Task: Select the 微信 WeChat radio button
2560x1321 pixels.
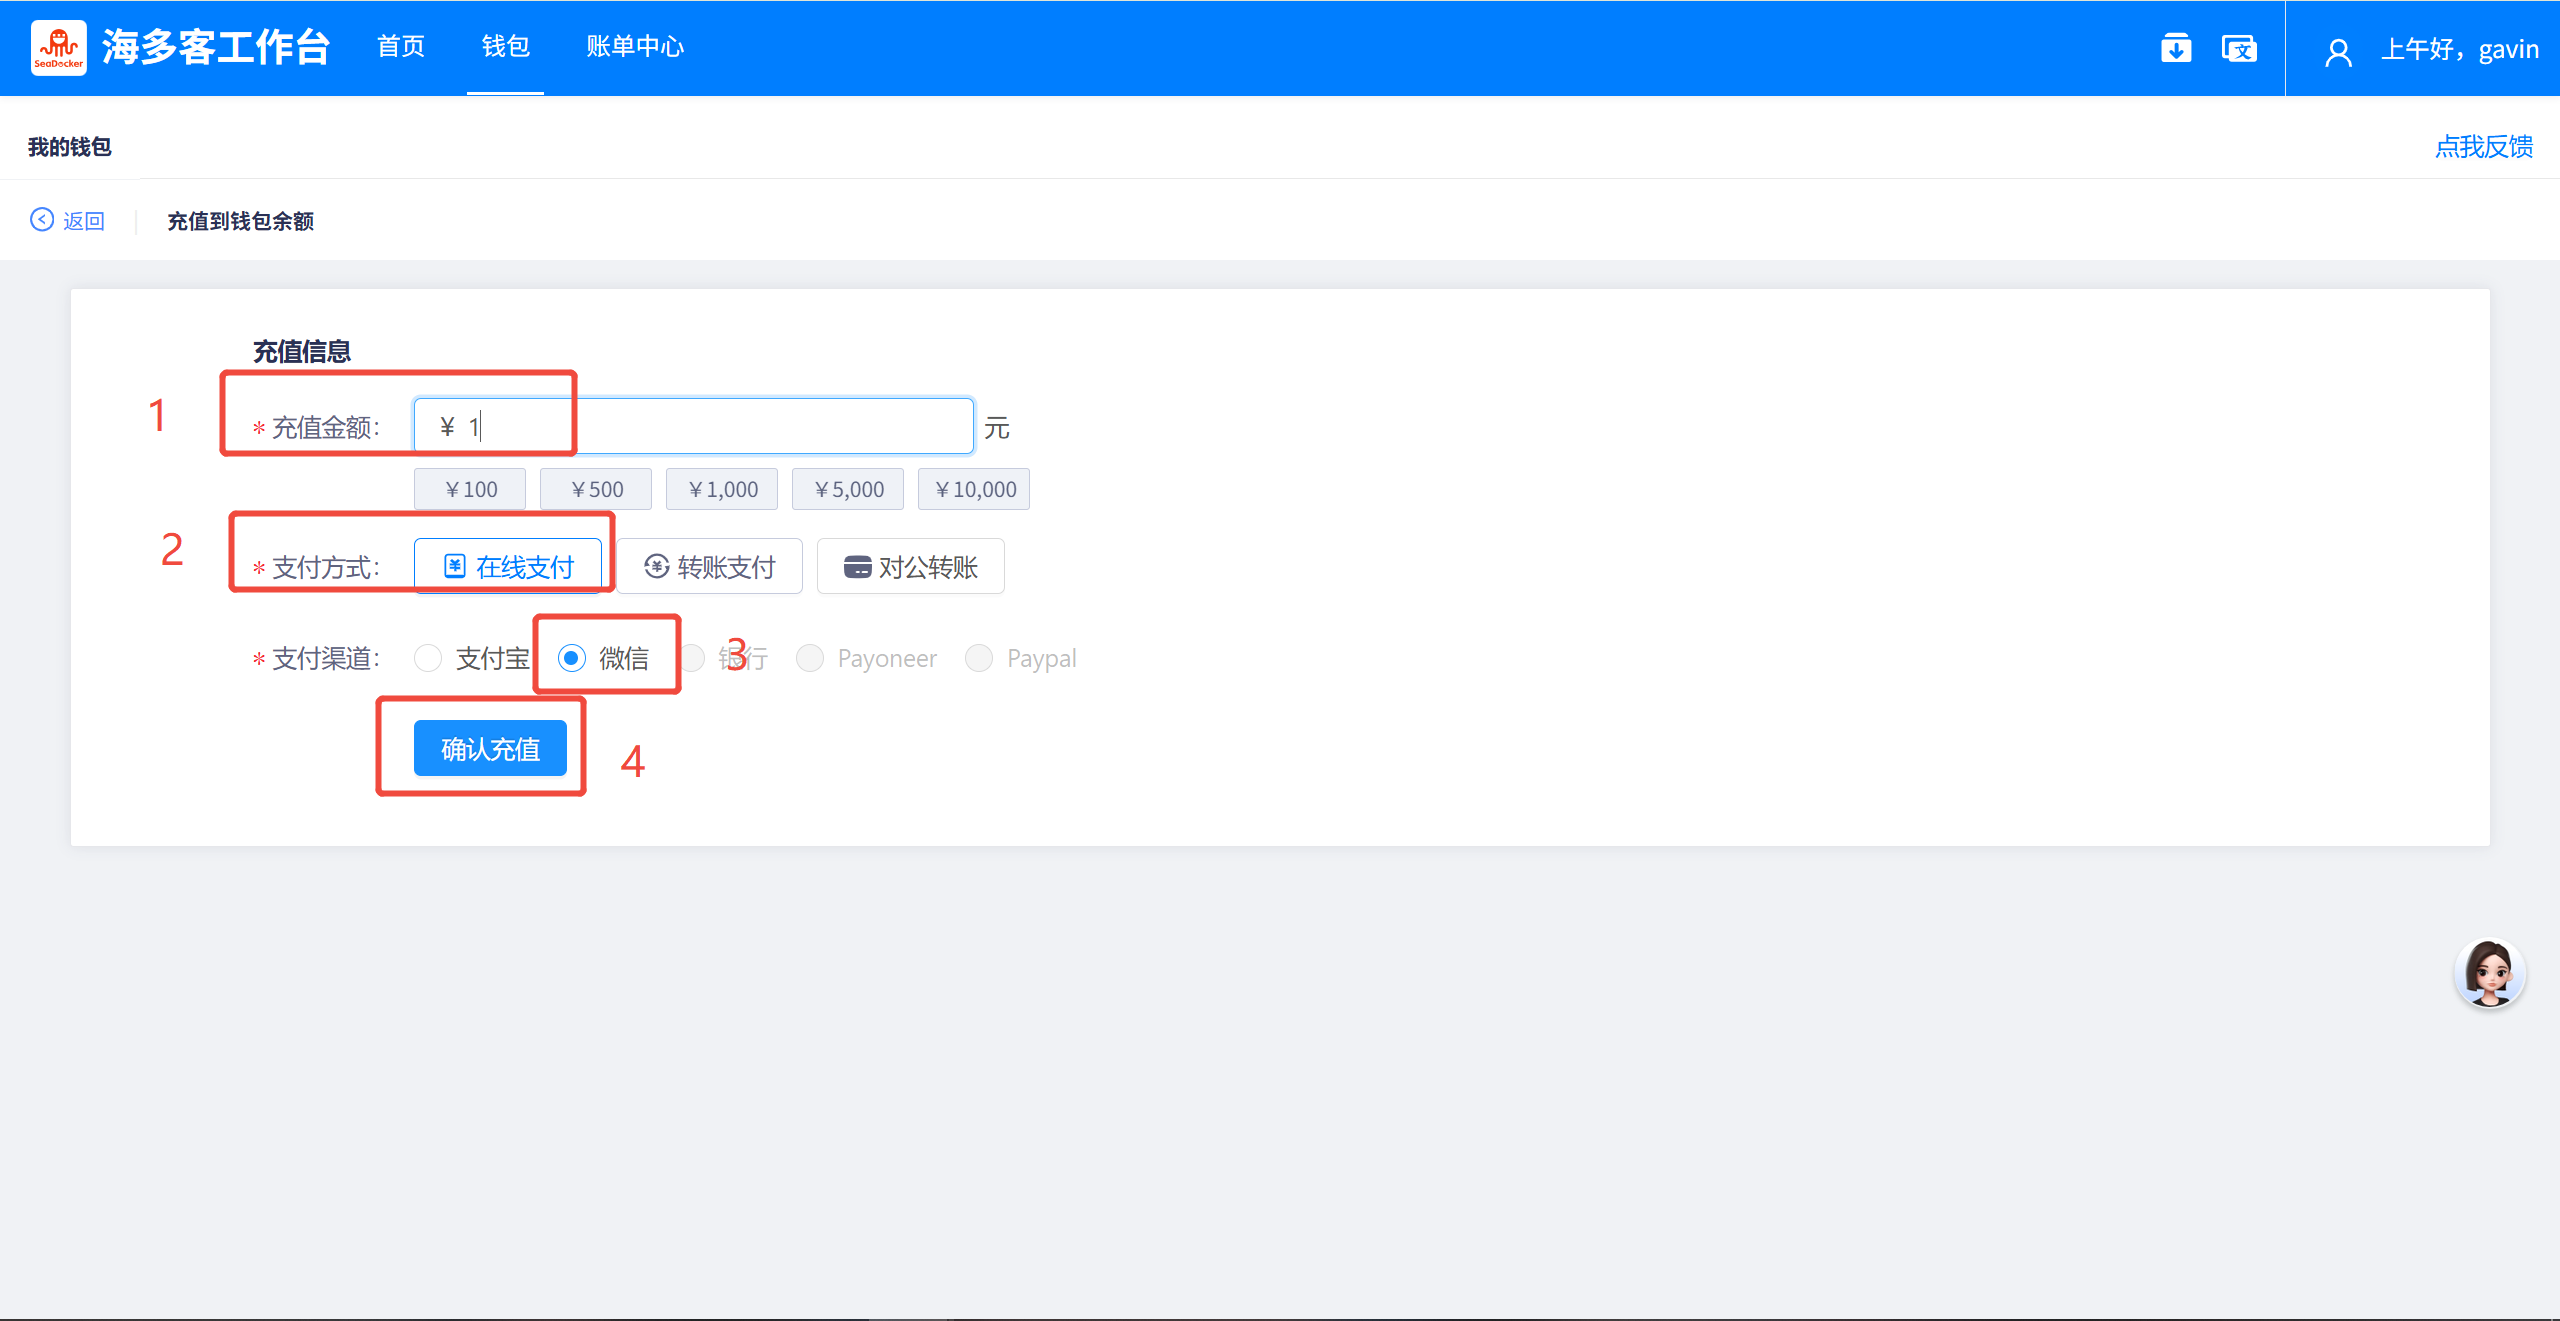Action: click(x=572, y=658)
